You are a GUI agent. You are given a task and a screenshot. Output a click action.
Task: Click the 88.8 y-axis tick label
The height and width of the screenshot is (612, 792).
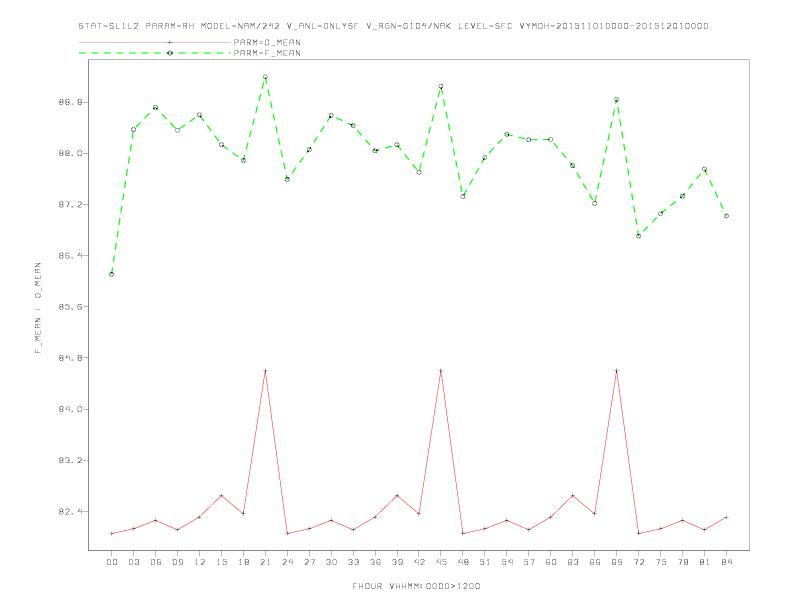point(70,103)
